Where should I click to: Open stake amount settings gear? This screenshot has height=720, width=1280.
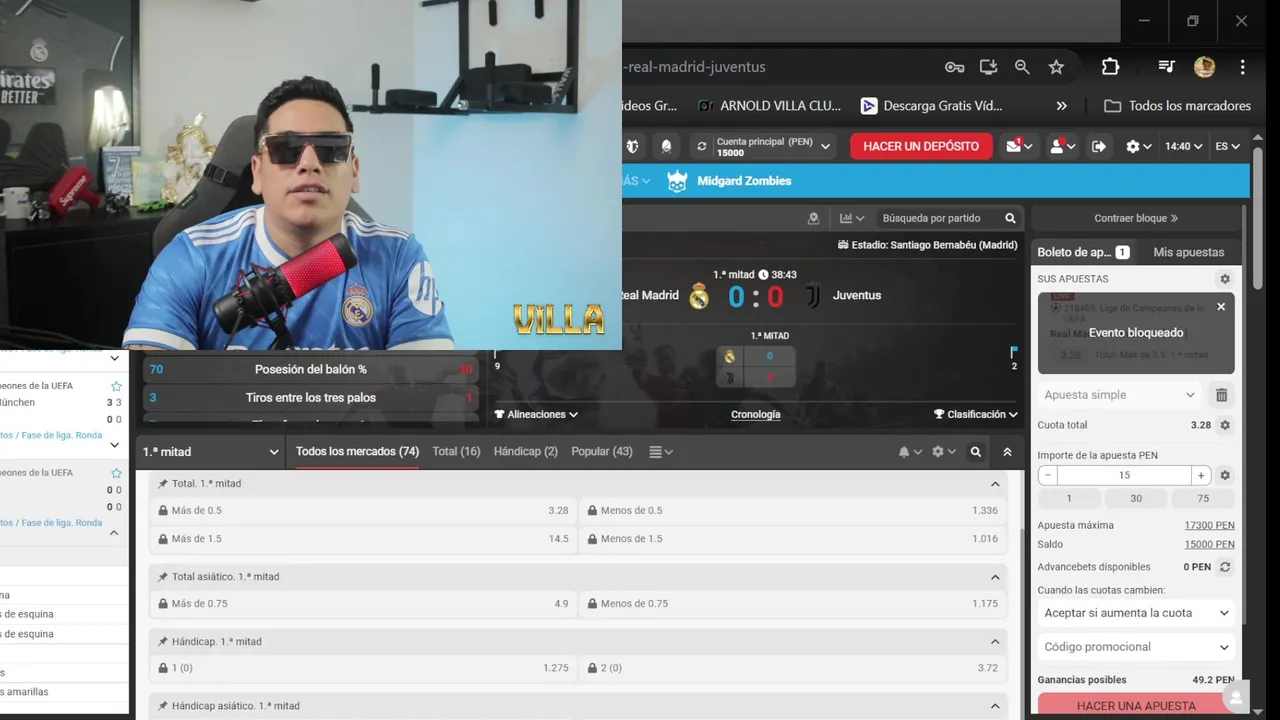pyautogui.click(x=1225, y=476)
